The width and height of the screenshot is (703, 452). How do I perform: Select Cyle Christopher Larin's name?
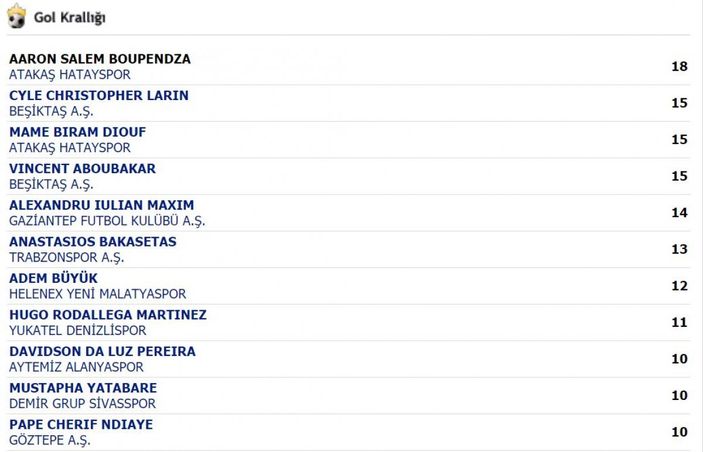[x=99, y=96]
